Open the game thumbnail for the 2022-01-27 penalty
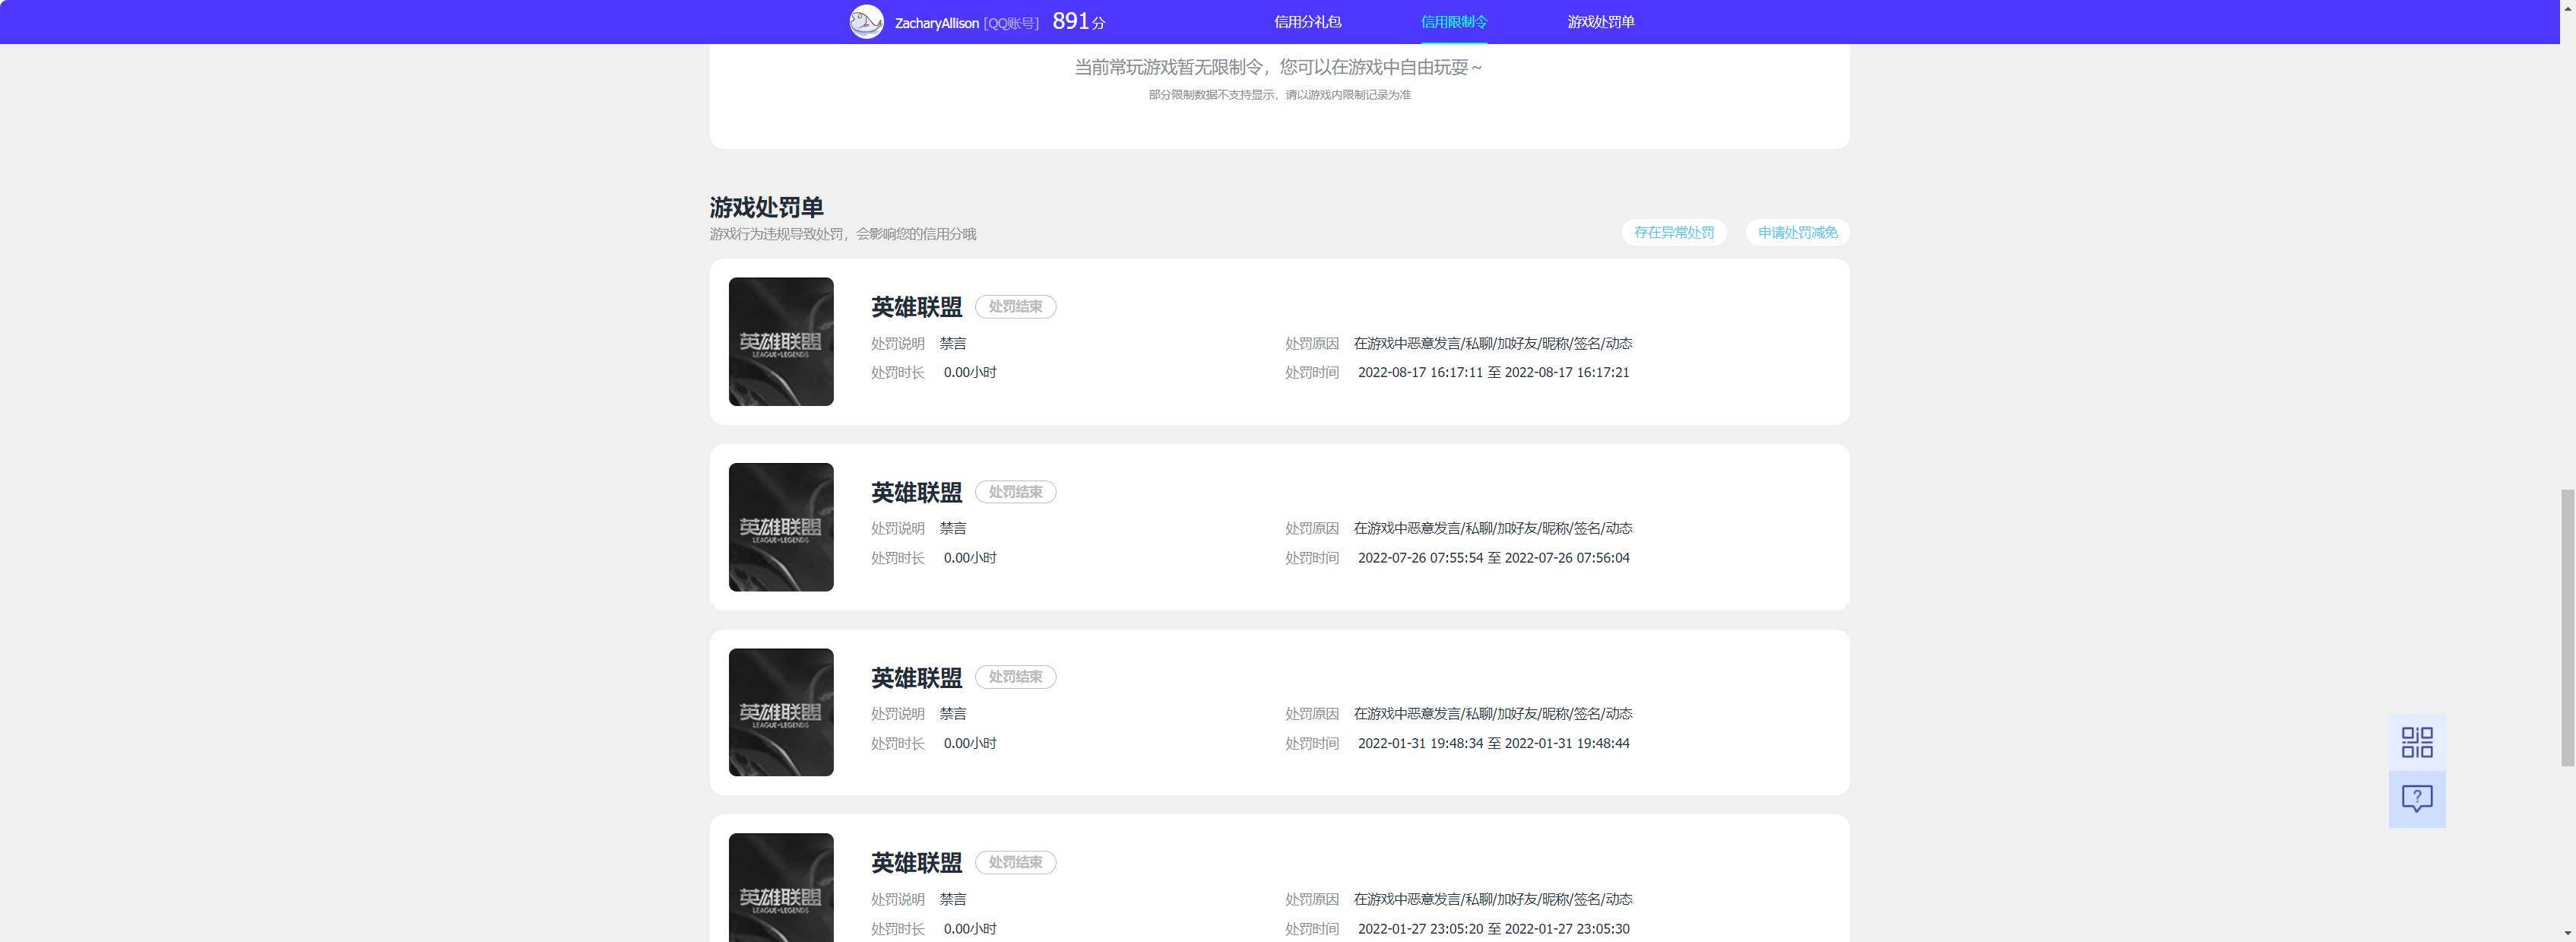Image resolution: width=2576 pixels, height=942 pixels. (781, 888)
